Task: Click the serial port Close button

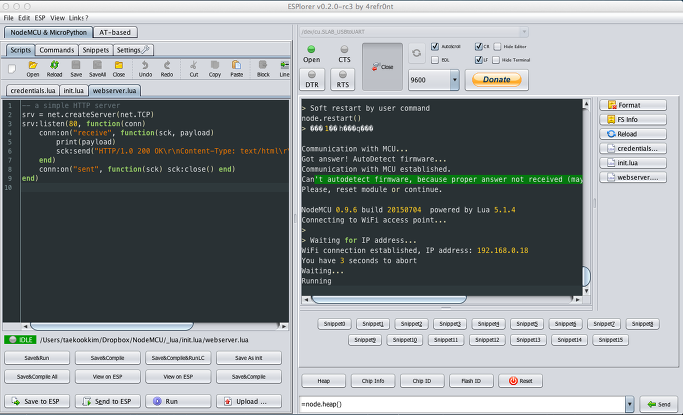Action: point(382,67)
